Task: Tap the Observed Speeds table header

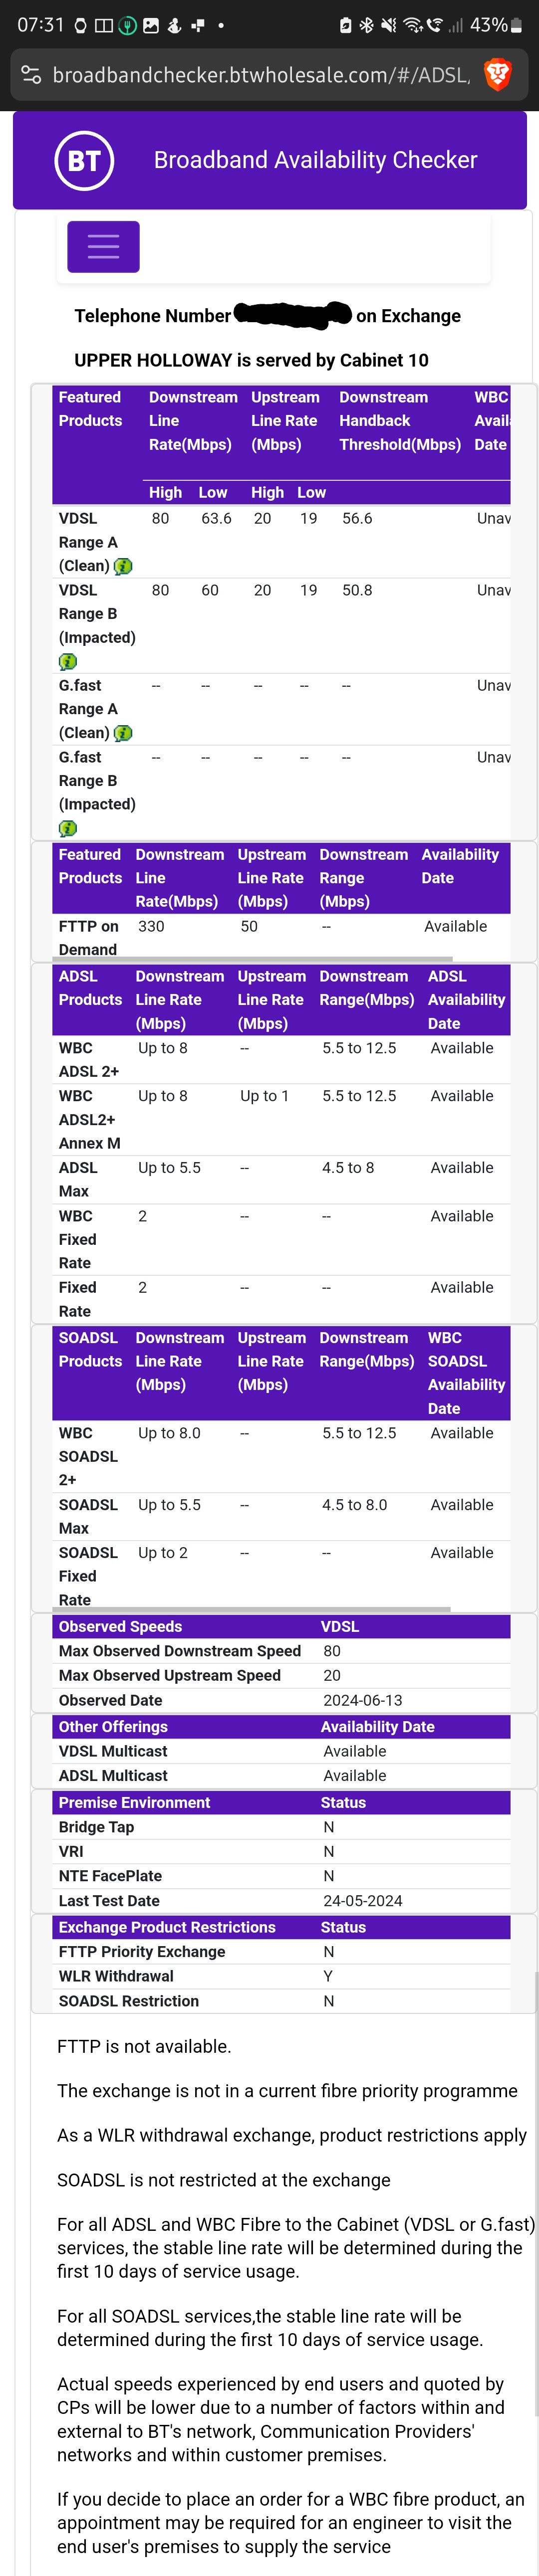Action: coord(280,1627)
